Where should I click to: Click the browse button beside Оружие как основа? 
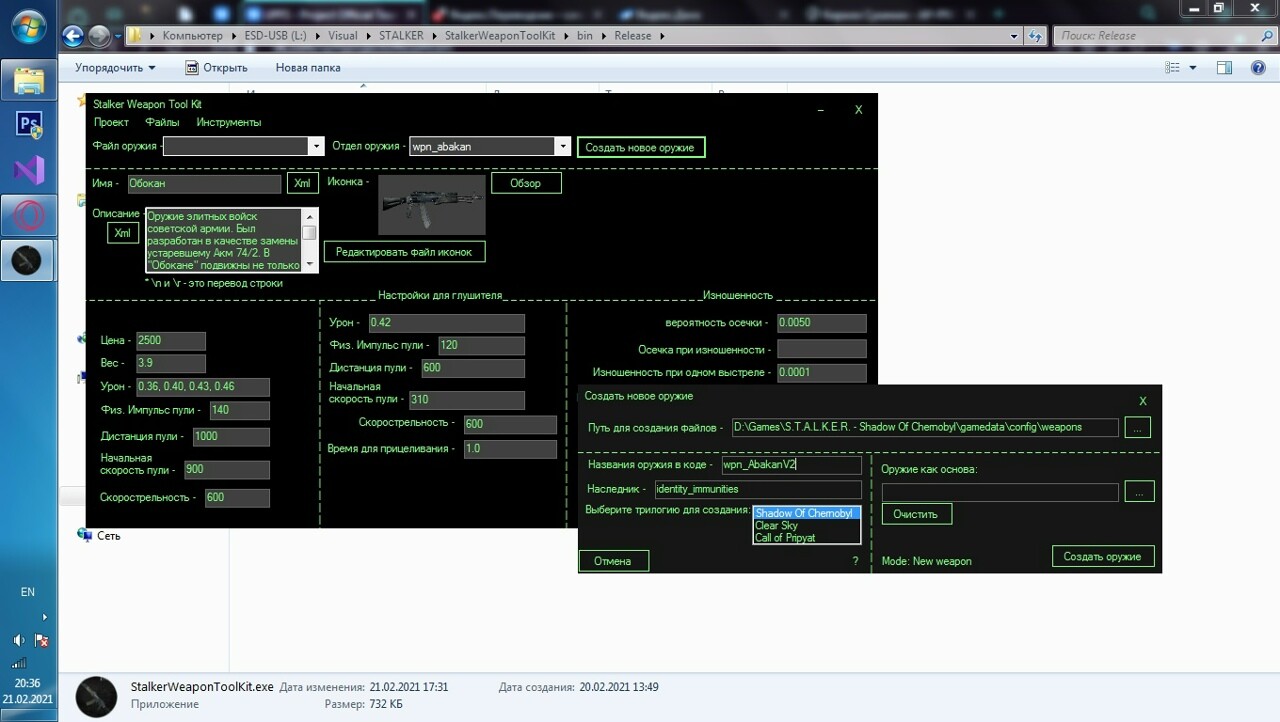click(x=1139, y=491)
